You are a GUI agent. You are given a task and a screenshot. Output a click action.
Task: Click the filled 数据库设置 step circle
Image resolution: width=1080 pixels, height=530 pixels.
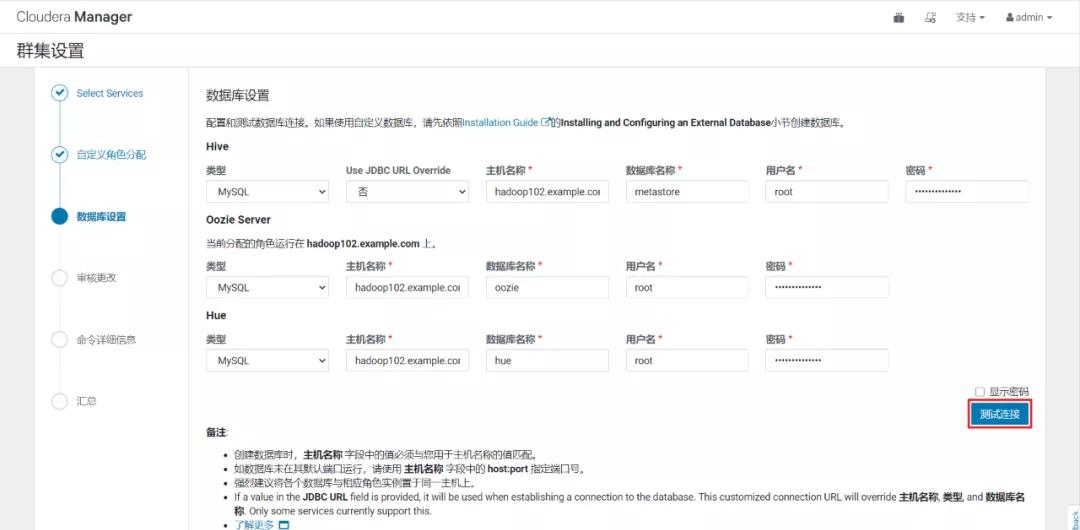pyautogui.click(x=60, y=216)
